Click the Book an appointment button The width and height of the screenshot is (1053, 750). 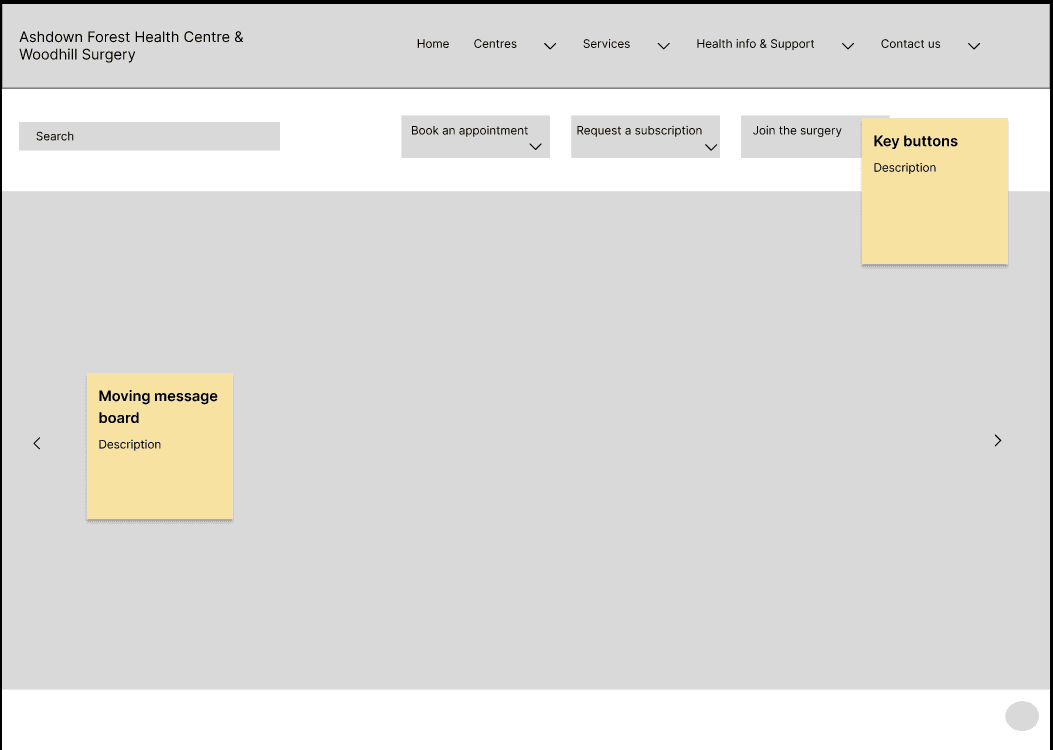(x=475, y=136)
